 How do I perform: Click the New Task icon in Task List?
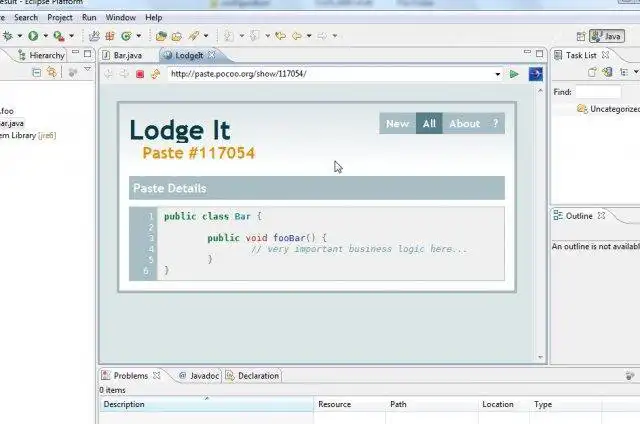click(x=592, y=72)
